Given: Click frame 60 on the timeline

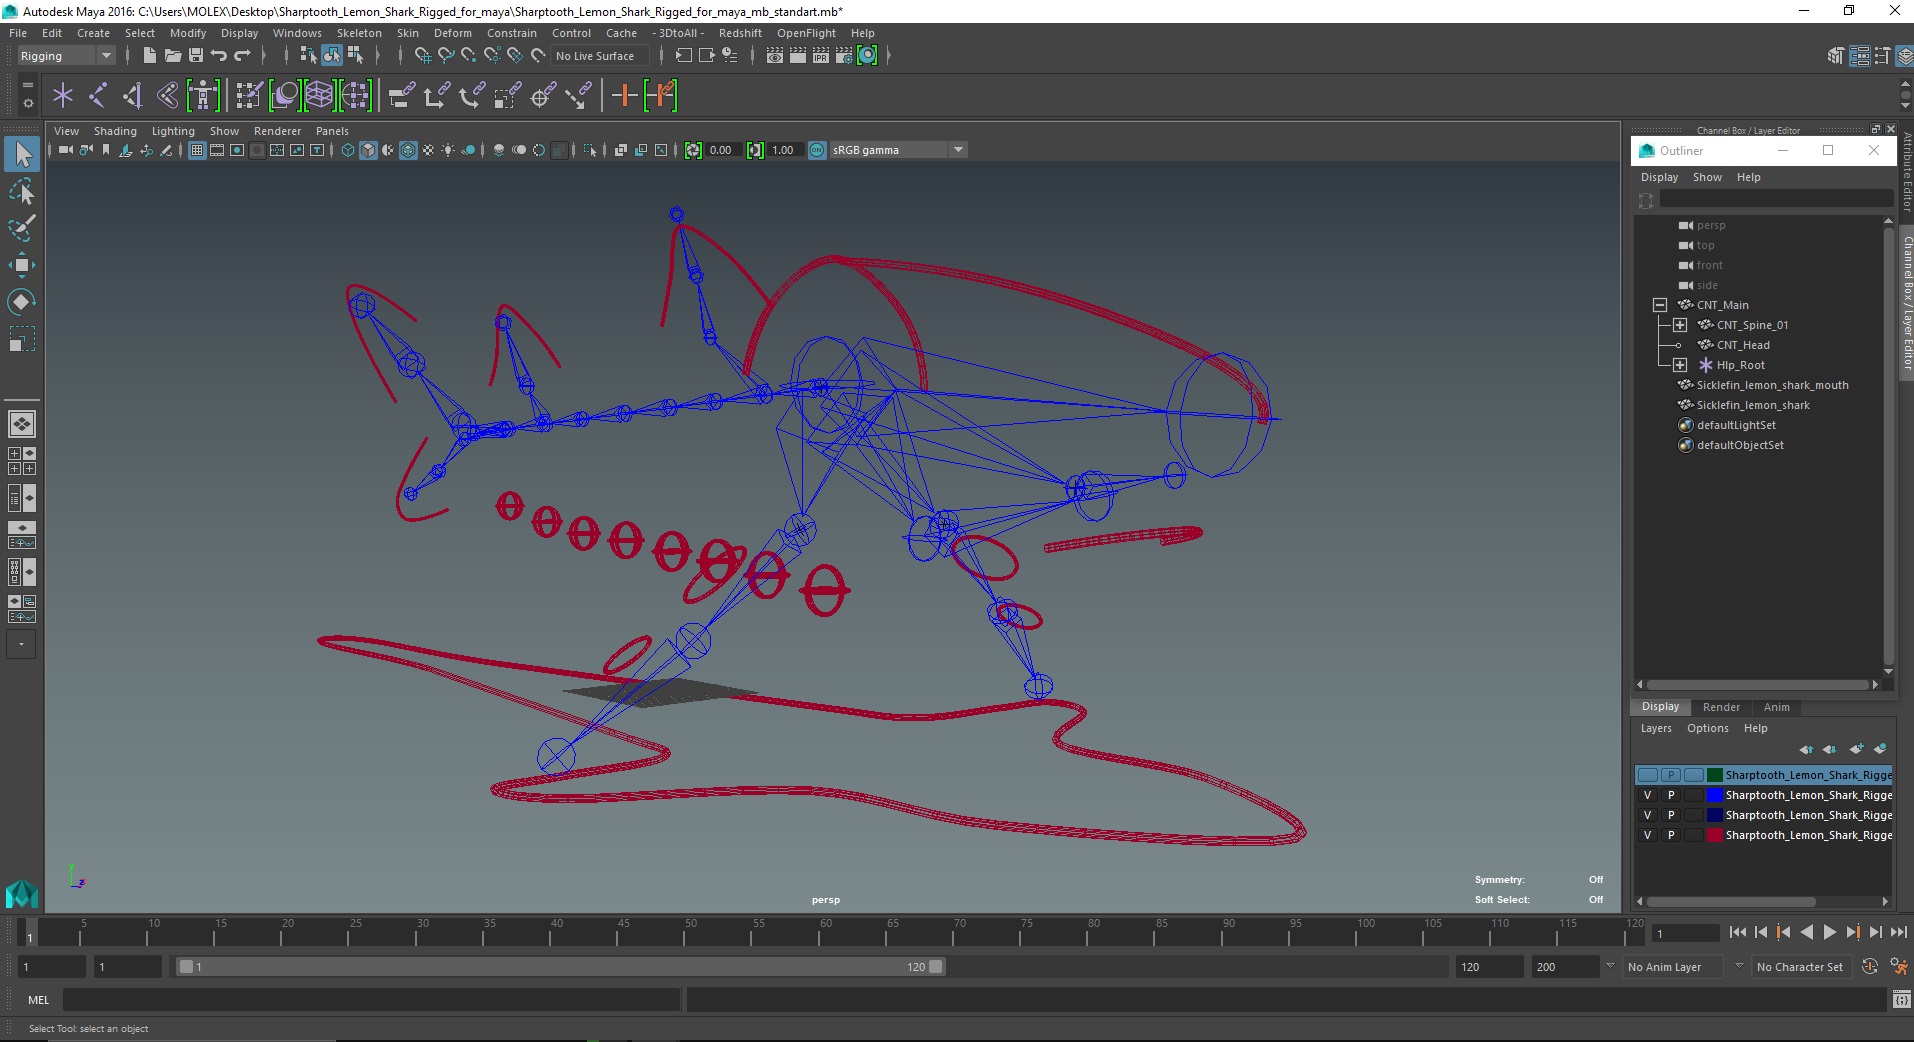Looking at the screenshot, I should pyautogui.click(x=825, y=932).
